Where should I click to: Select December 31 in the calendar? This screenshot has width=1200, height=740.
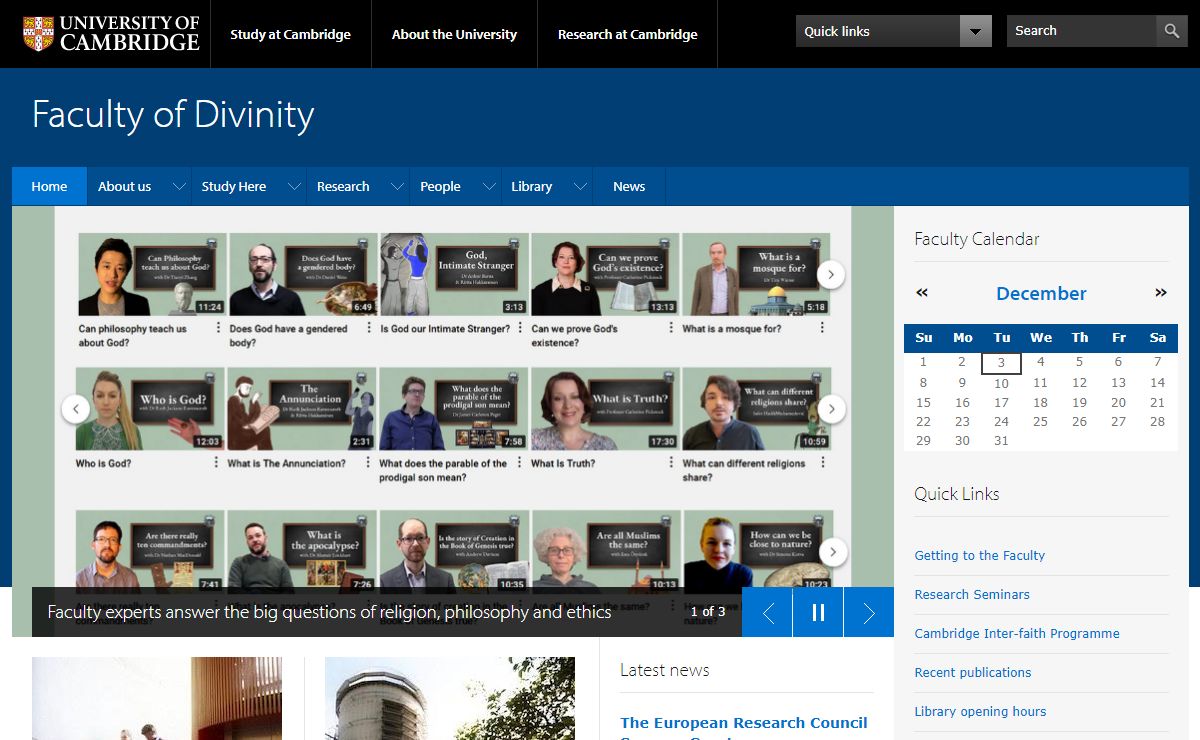pyautogui.click(x=1001, y=440)
